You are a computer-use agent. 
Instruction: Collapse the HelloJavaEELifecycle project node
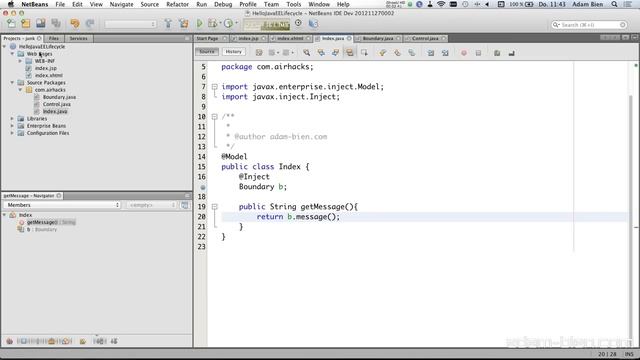tap(4, 47)
